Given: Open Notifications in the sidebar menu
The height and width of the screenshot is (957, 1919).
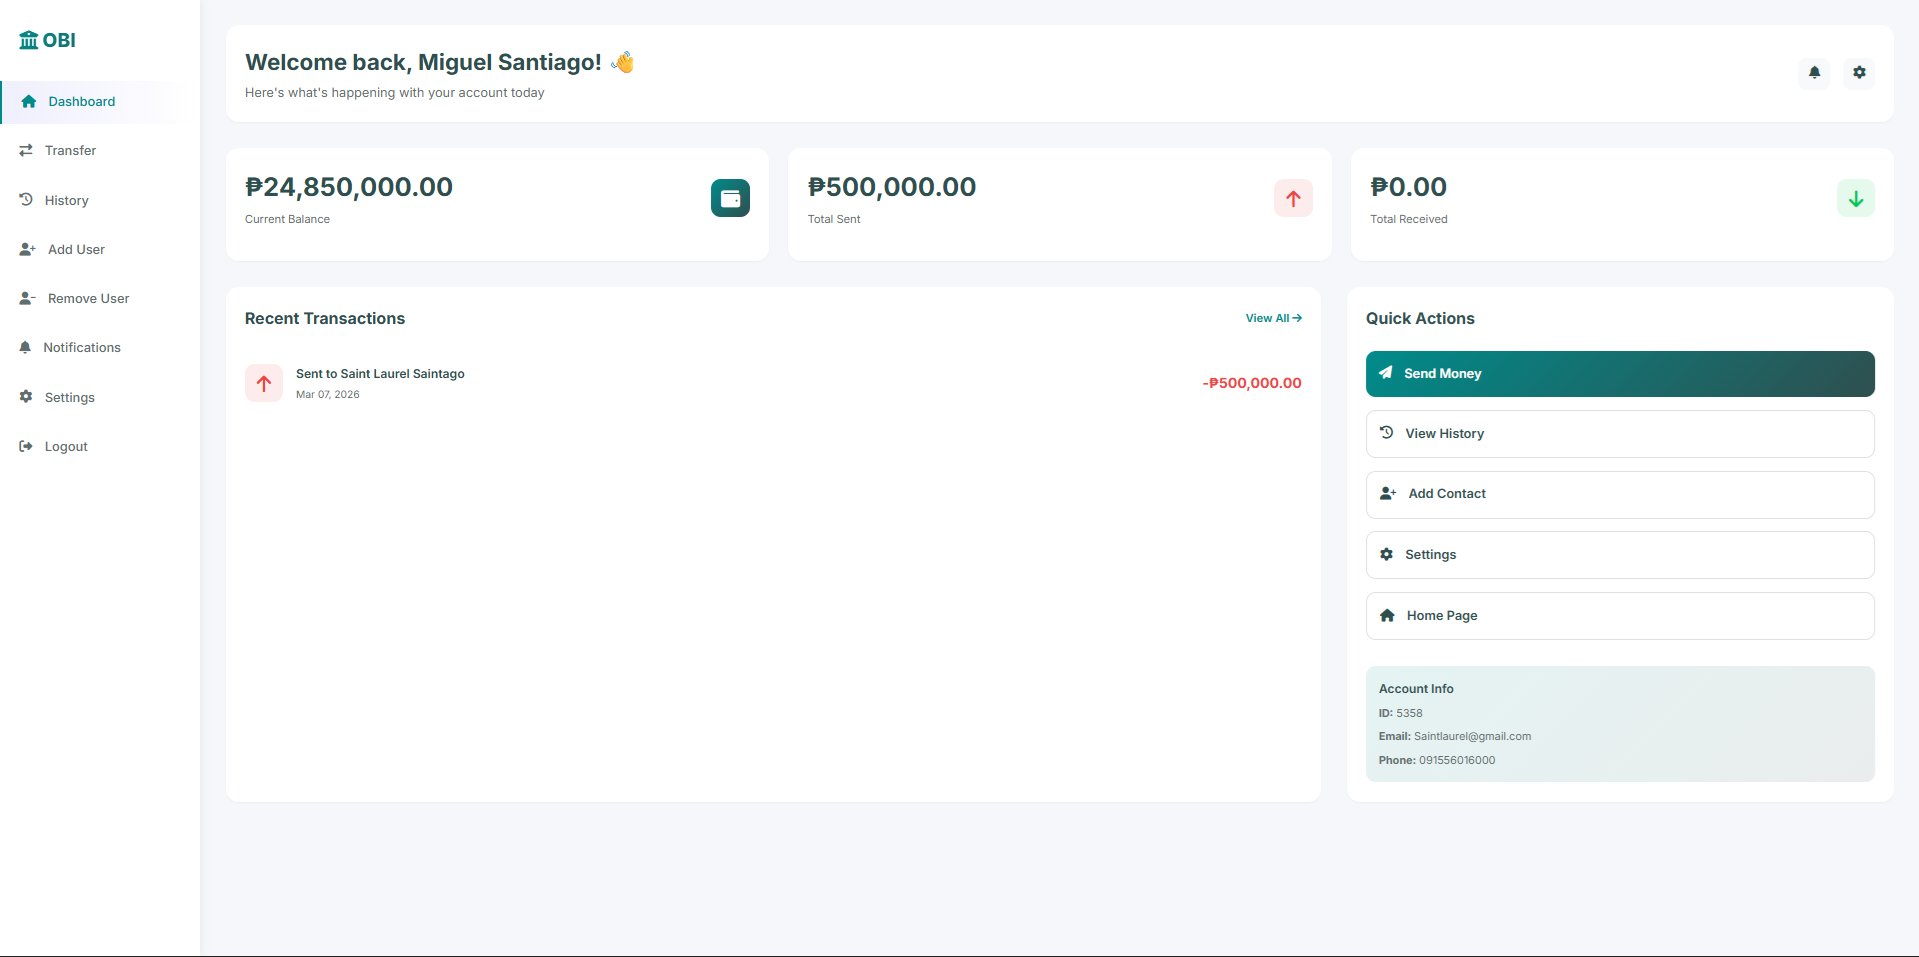Looking at the screenshot, I should (81, 347).
